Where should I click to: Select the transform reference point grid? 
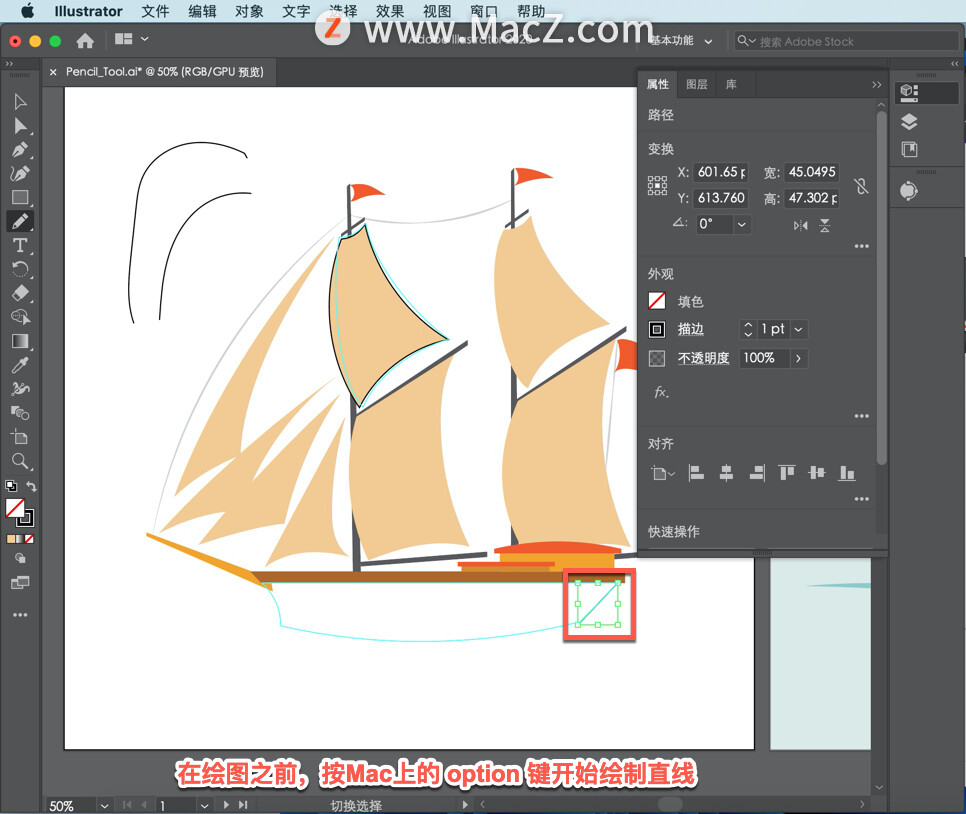pyautogui.click(x=657, y=185)
